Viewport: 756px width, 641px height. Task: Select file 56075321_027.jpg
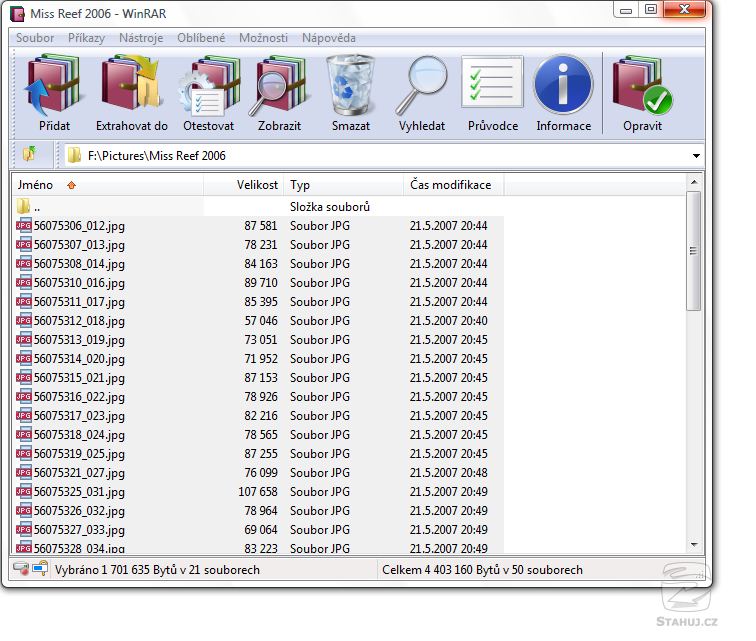pyautogui.click(x=79, y=473)
